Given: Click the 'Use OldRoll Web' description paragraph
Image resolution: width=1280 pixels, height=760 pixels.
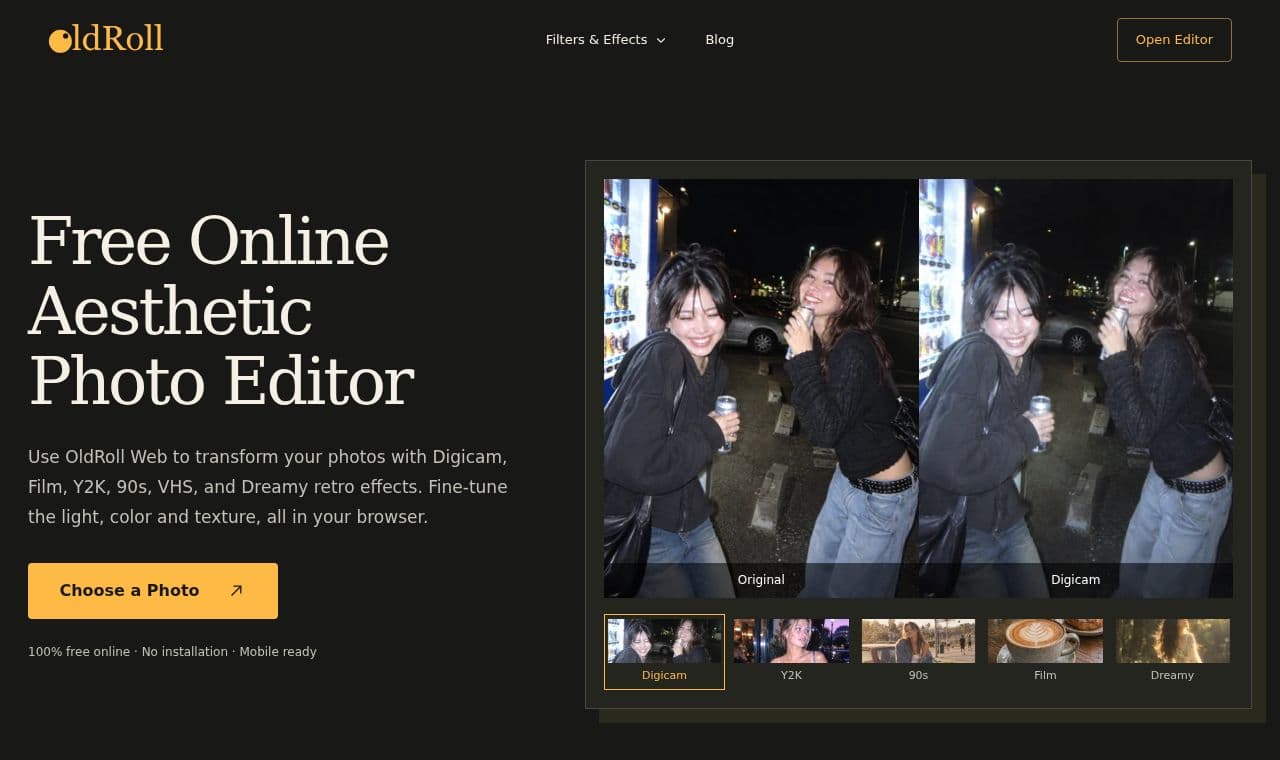Looking at the screenshot, I should (x=268, y=487).
